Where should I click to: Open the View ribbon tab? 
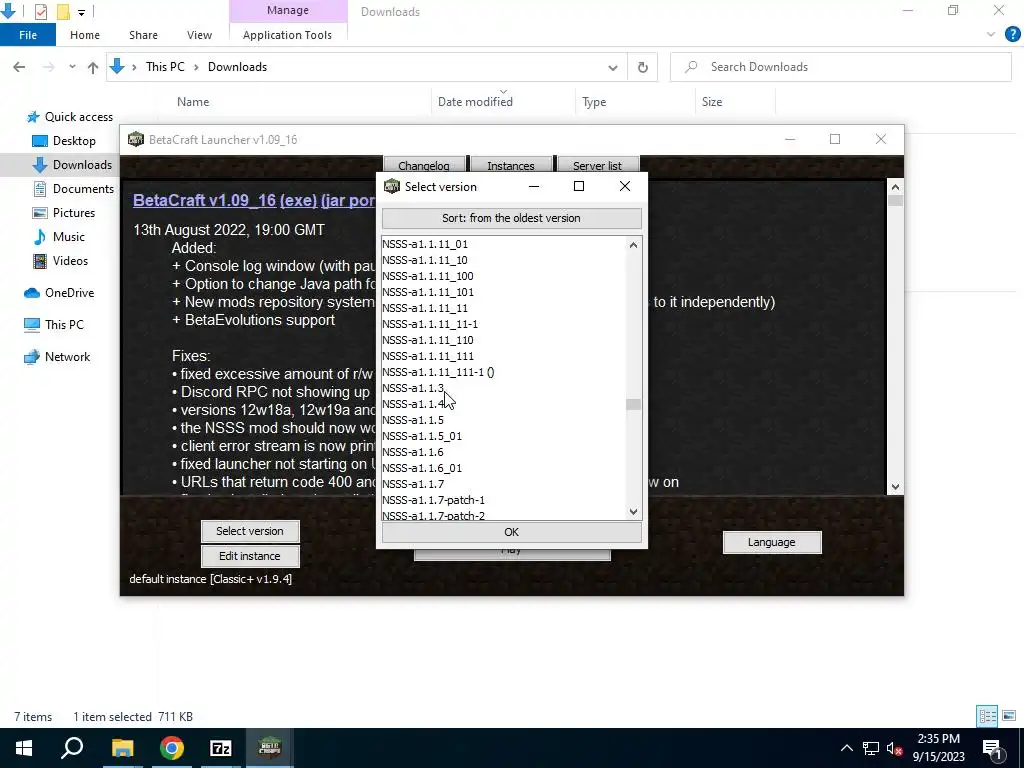pyautogui.click(x=199, y=35)
